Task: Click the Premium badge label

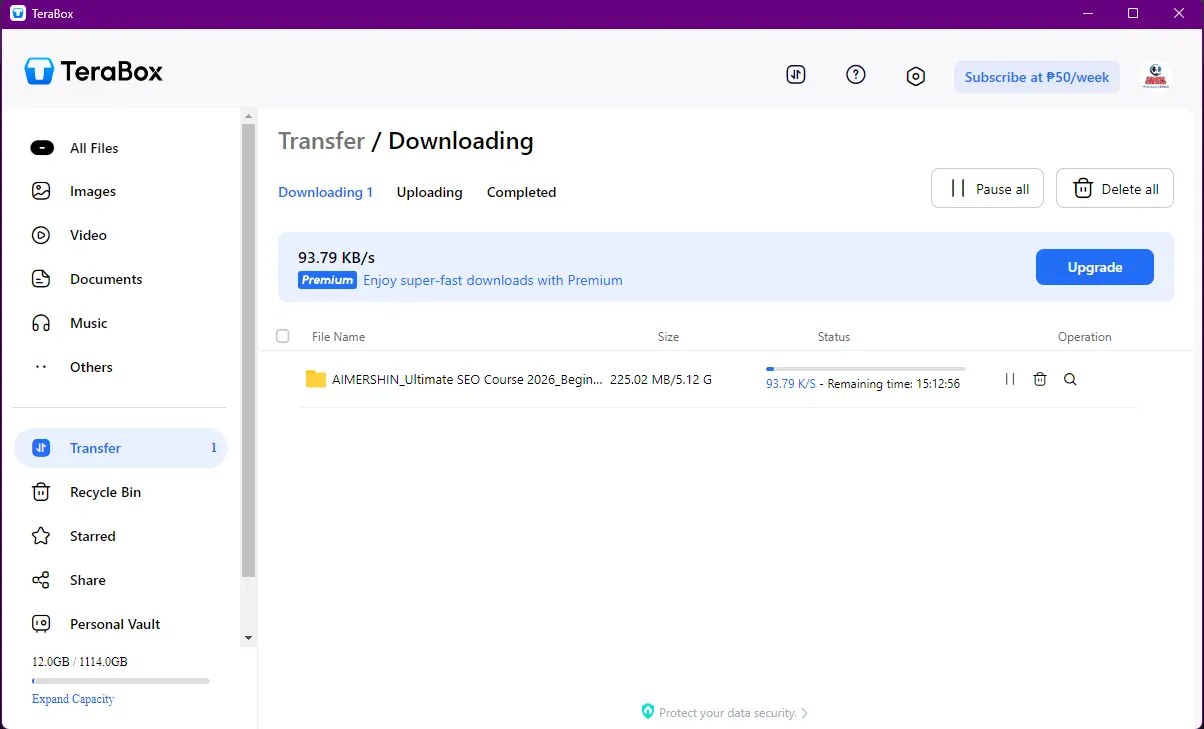Action: point(328,280)
